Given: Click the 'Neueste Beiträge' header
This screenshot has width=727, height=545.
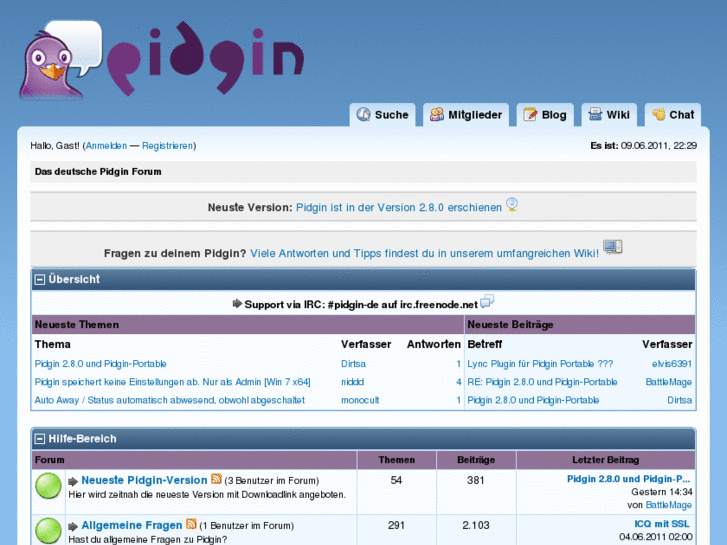Looking at the screenshot, I should tap(510, 325).
